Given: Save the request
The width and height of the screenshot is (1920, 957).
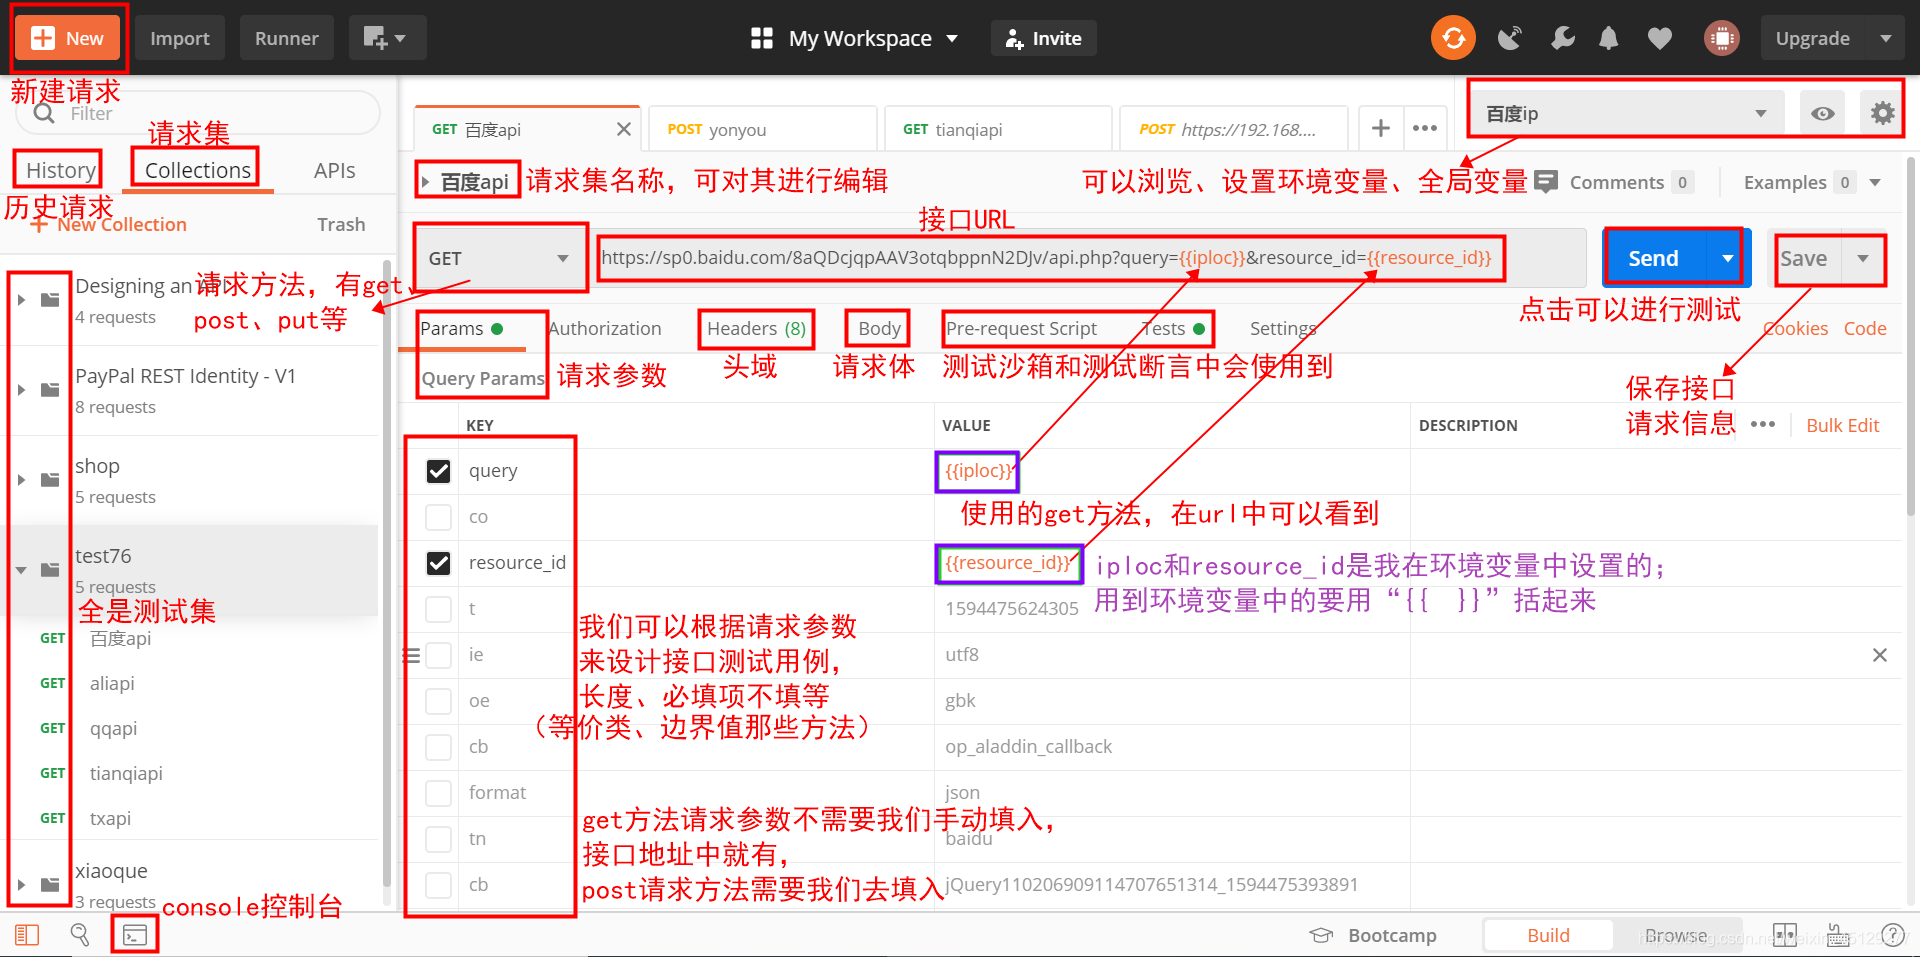Looking at the screenshot, I should pyautogui.click(x=1804, y=258).
